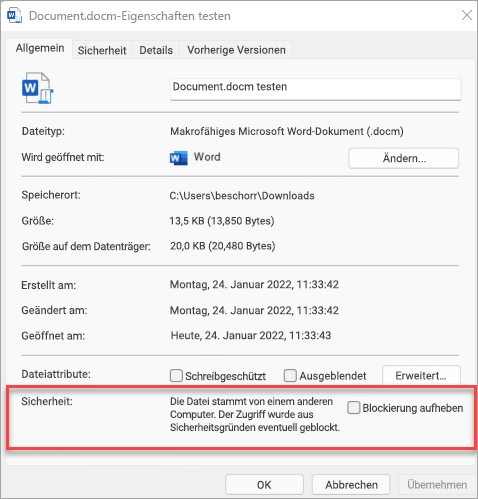Click the 'Sicherheit:' label near the bottom

47,401
